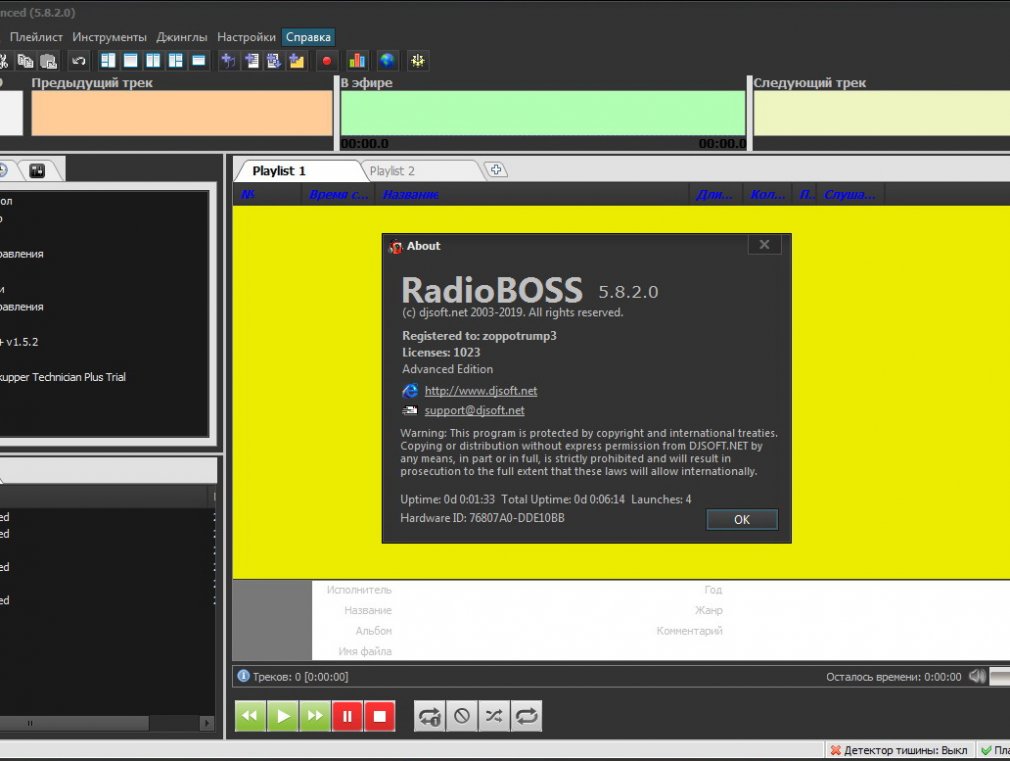Viewport: 1010px width, 761px height.
Task: Select the first window layout icon
Action: pos(108,61)
